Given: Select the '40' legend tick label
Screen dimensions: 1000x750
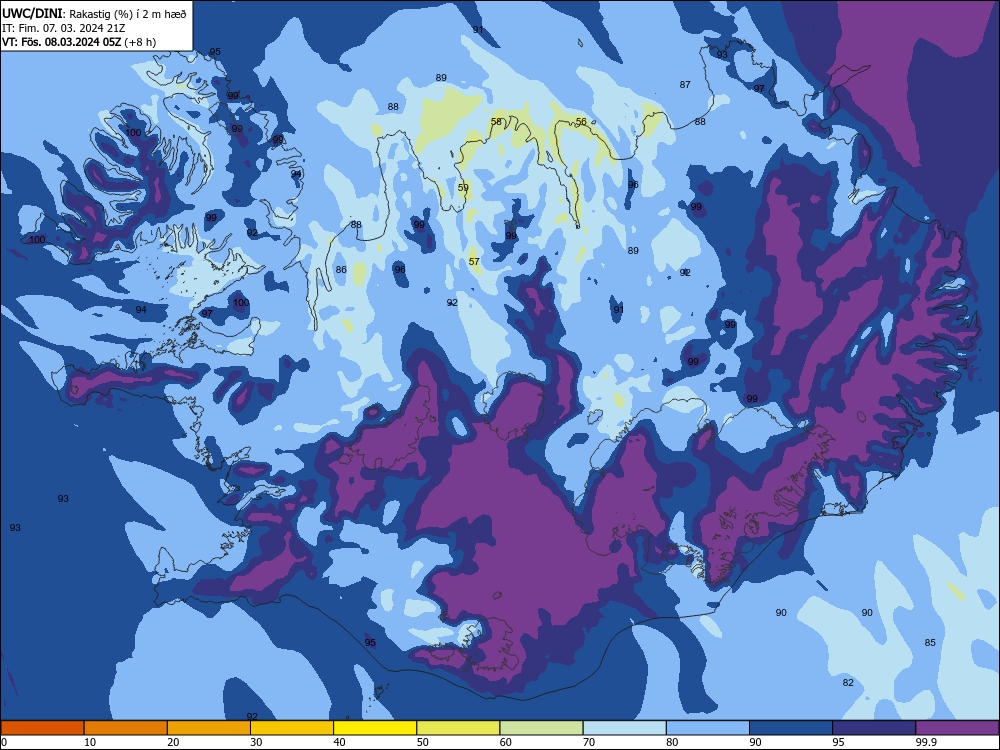Looking at the screenshot, I should point(340,742).
